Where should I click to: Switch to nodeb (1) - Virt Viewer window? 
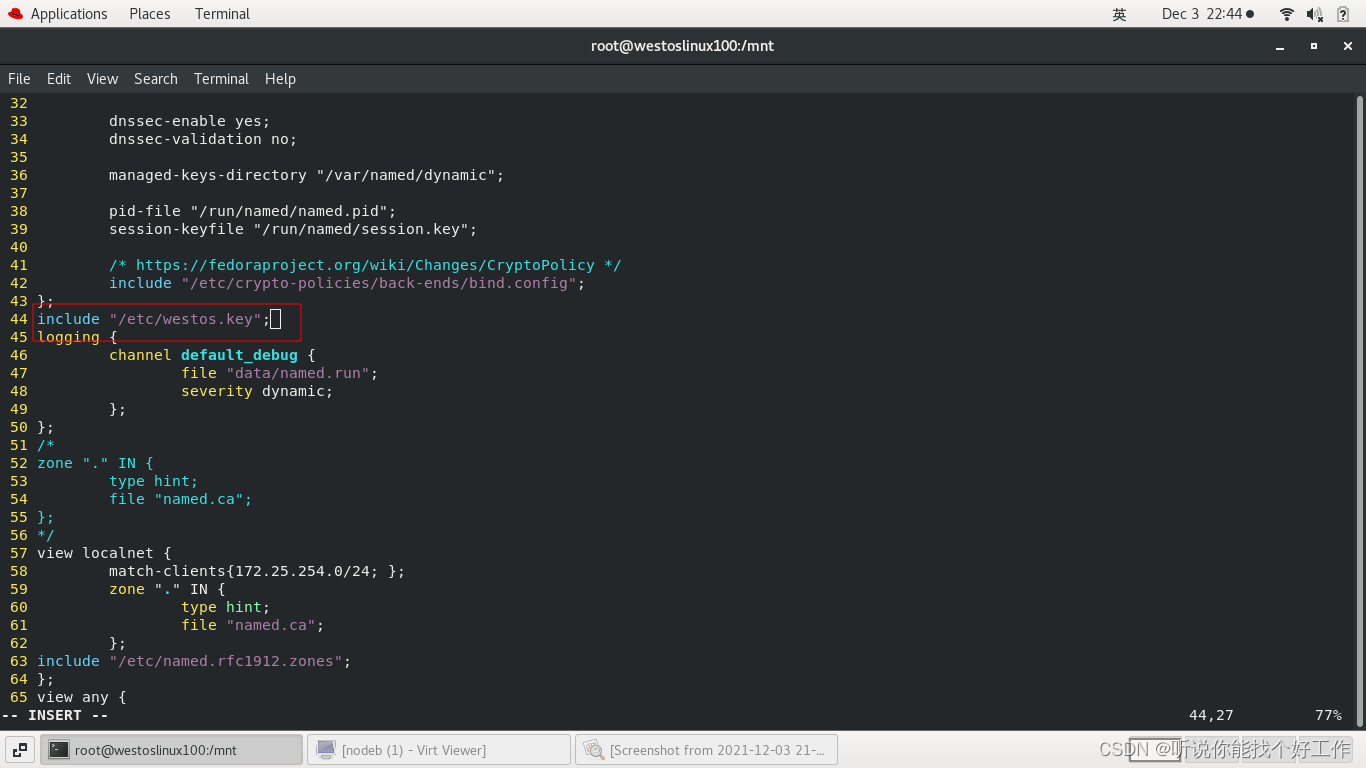[x=438, y=750]
